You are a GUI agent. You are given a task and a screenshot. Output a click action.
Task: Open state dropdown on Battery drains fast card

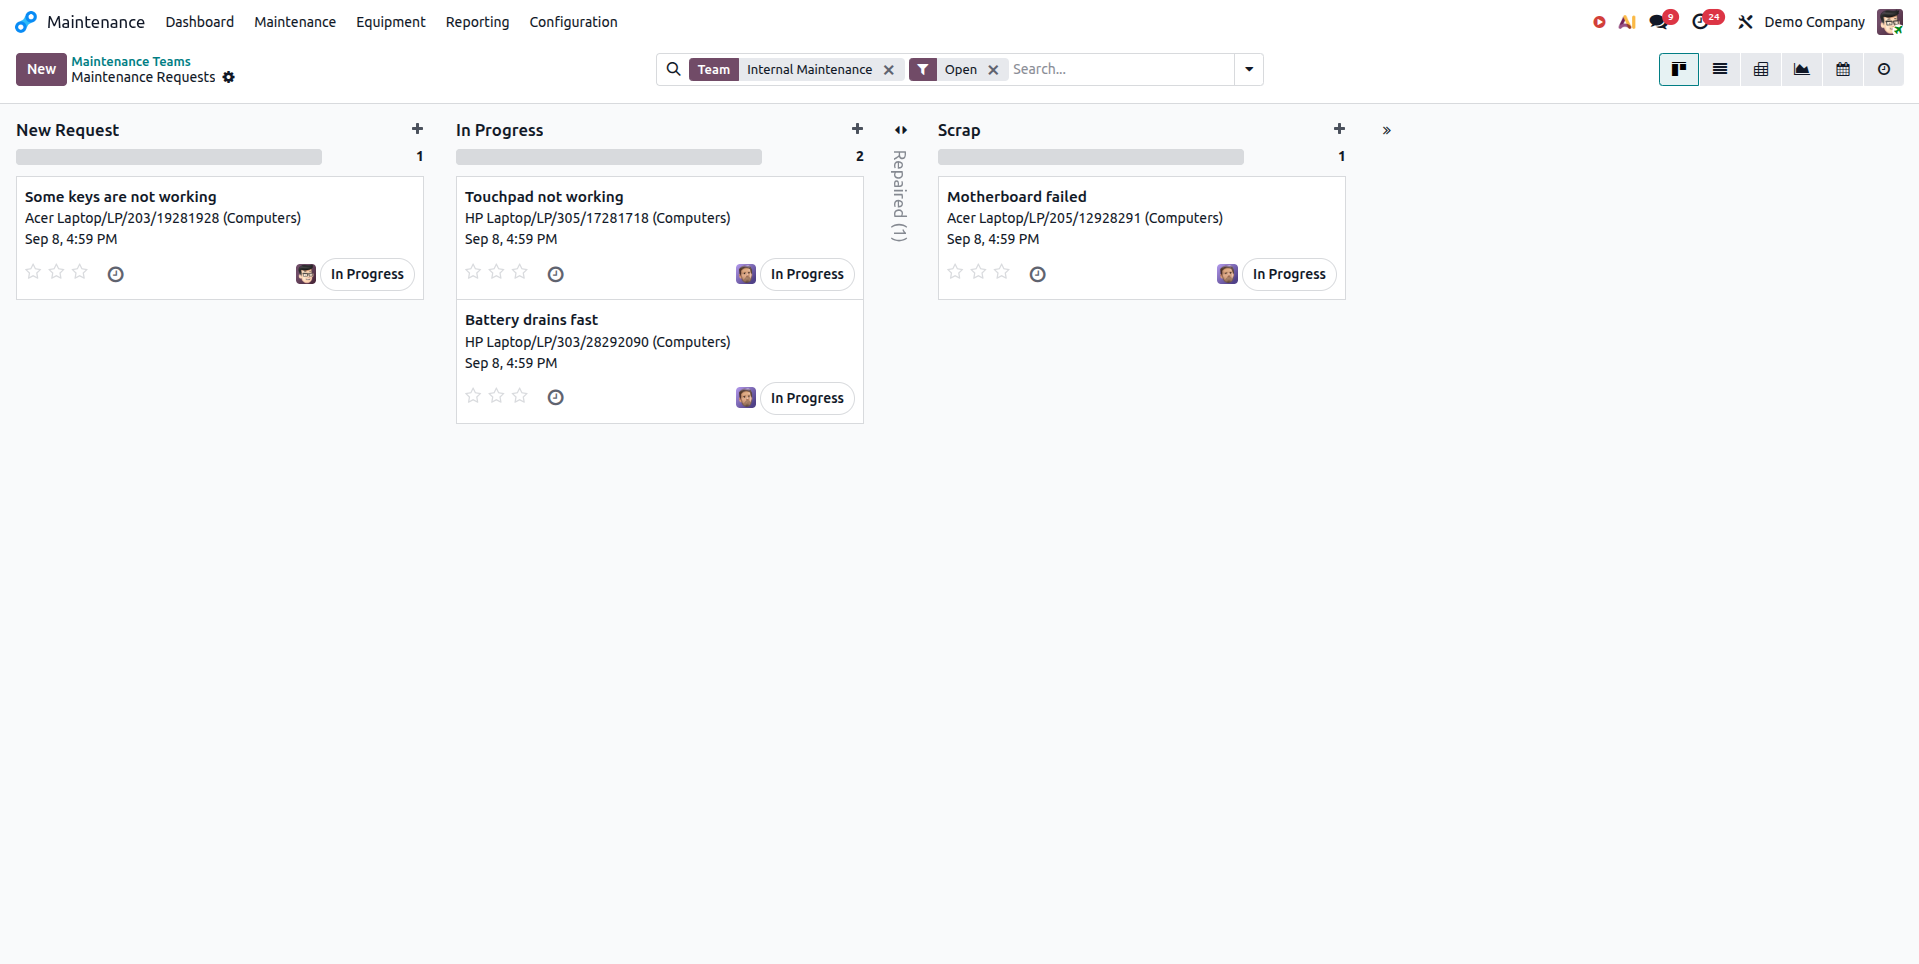(807, 398)
